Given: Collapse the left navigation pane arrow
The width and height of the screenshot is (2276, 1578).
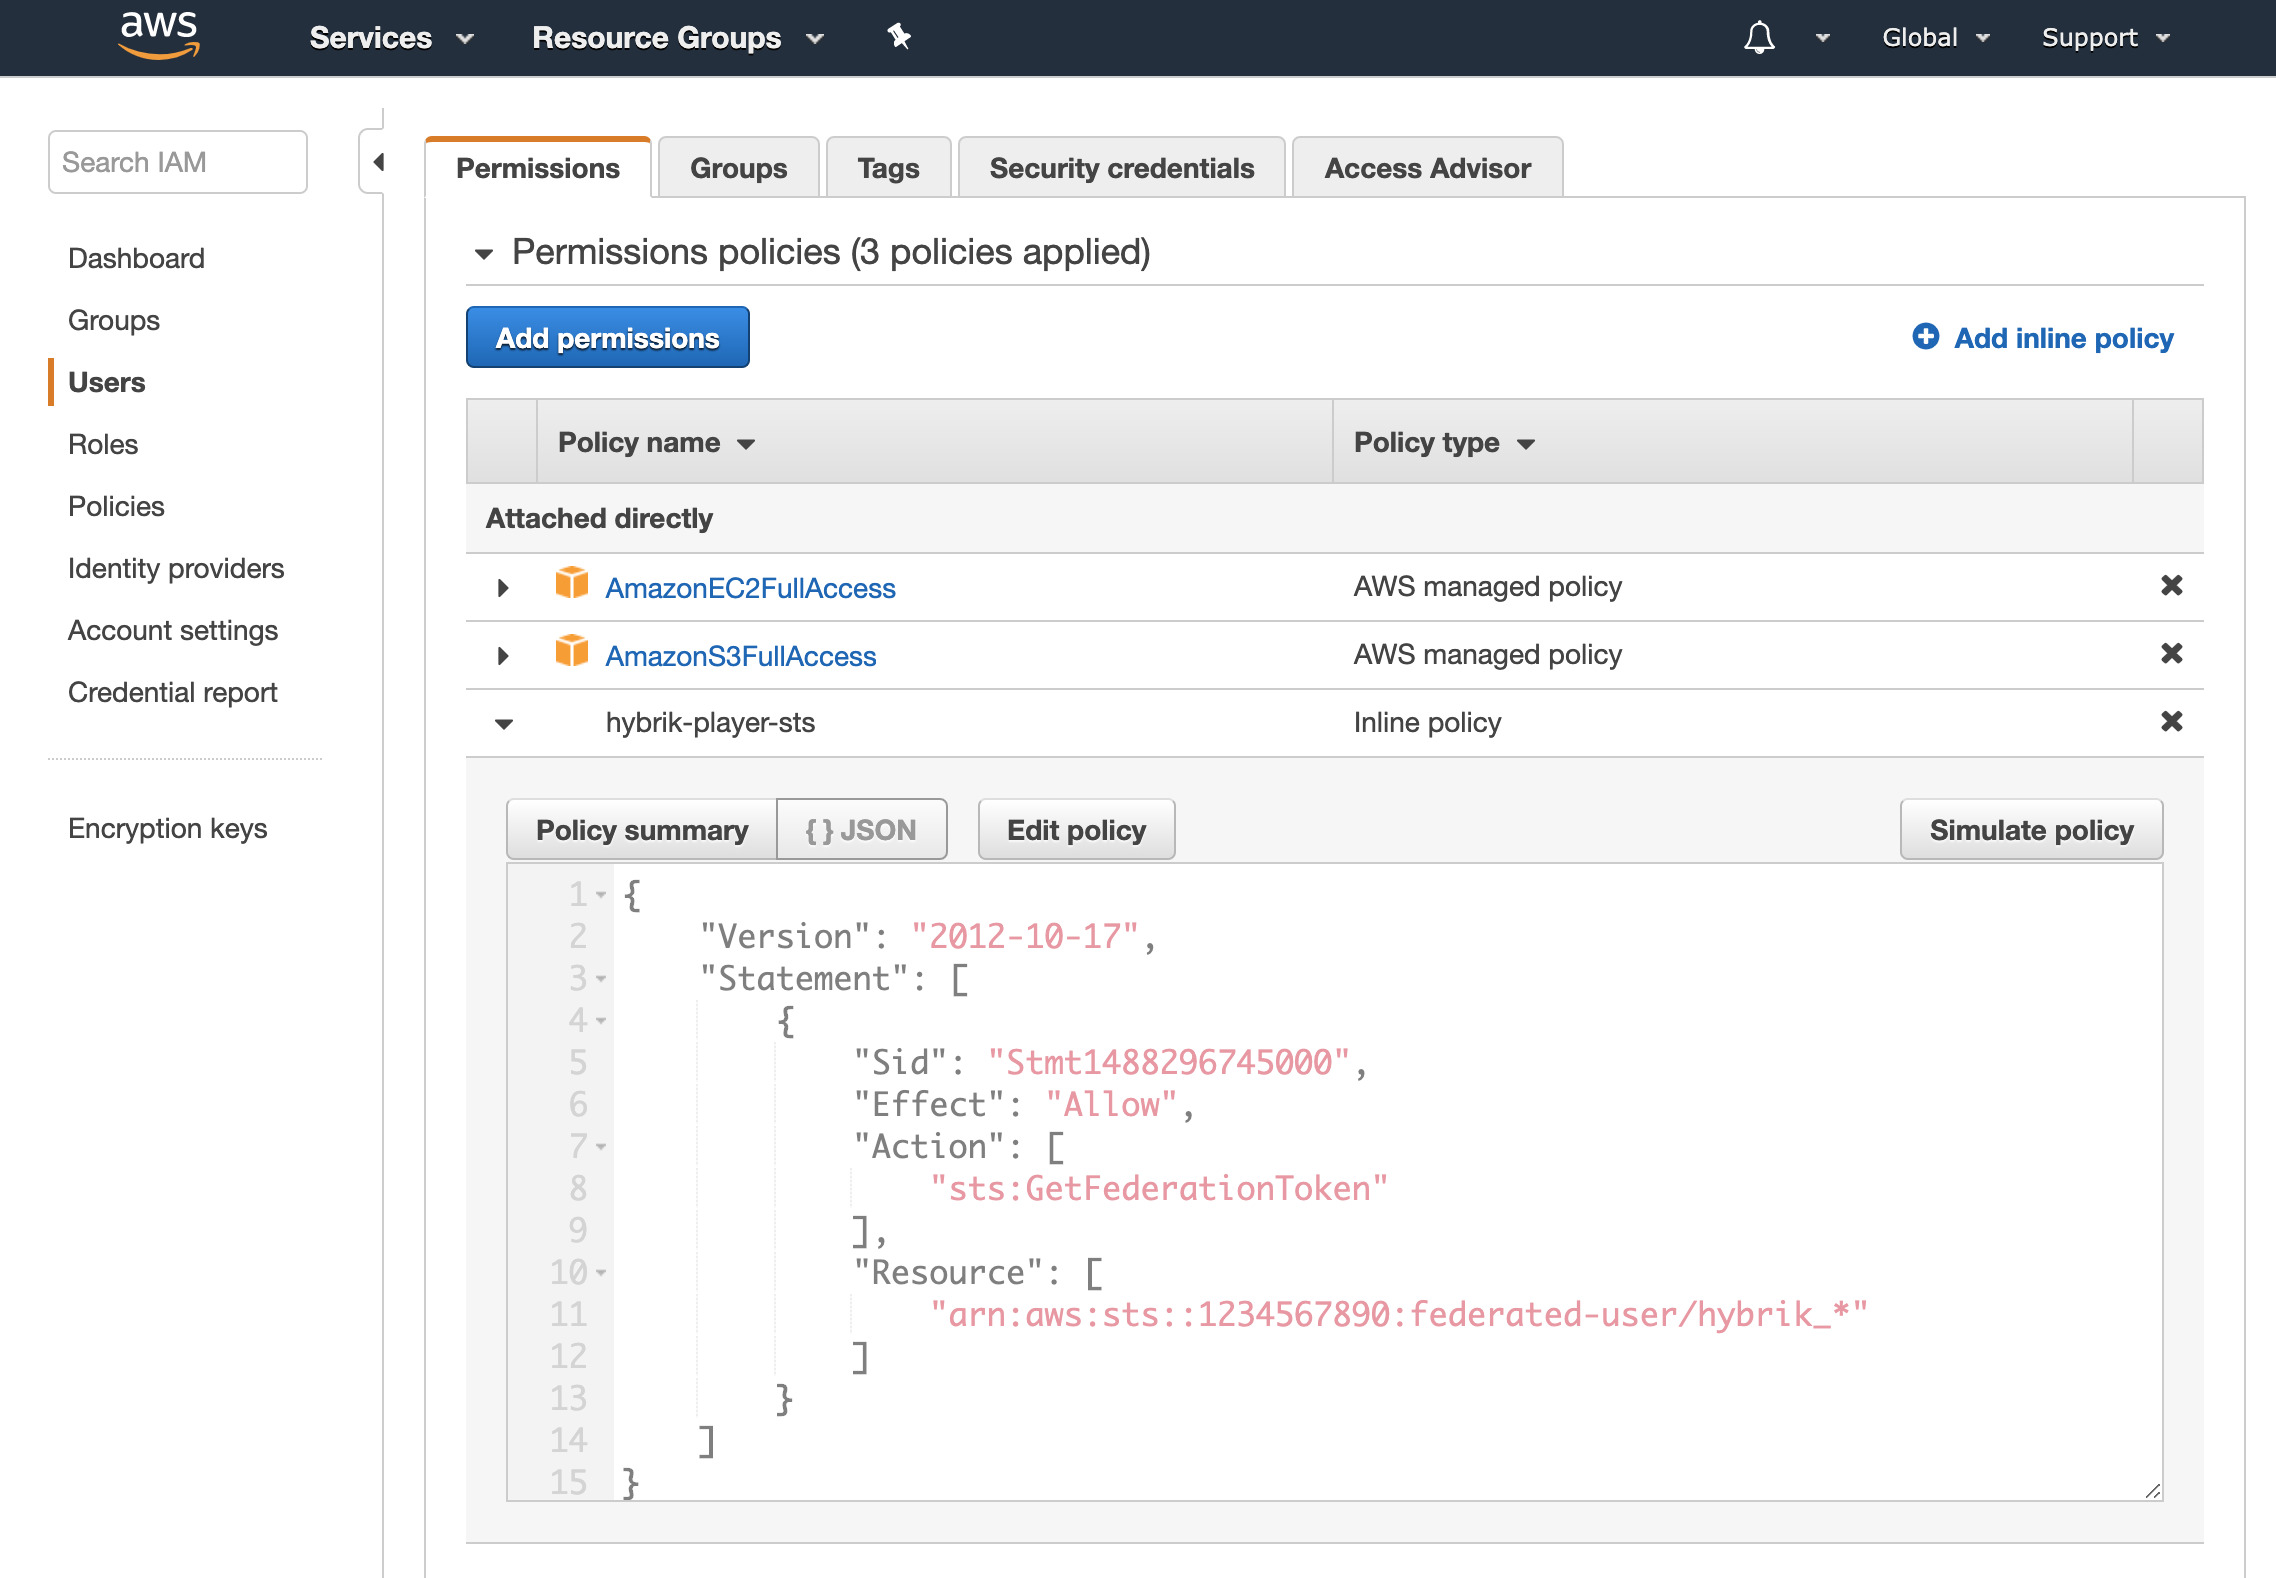Looking at the screenshot, I should (377, 162).
